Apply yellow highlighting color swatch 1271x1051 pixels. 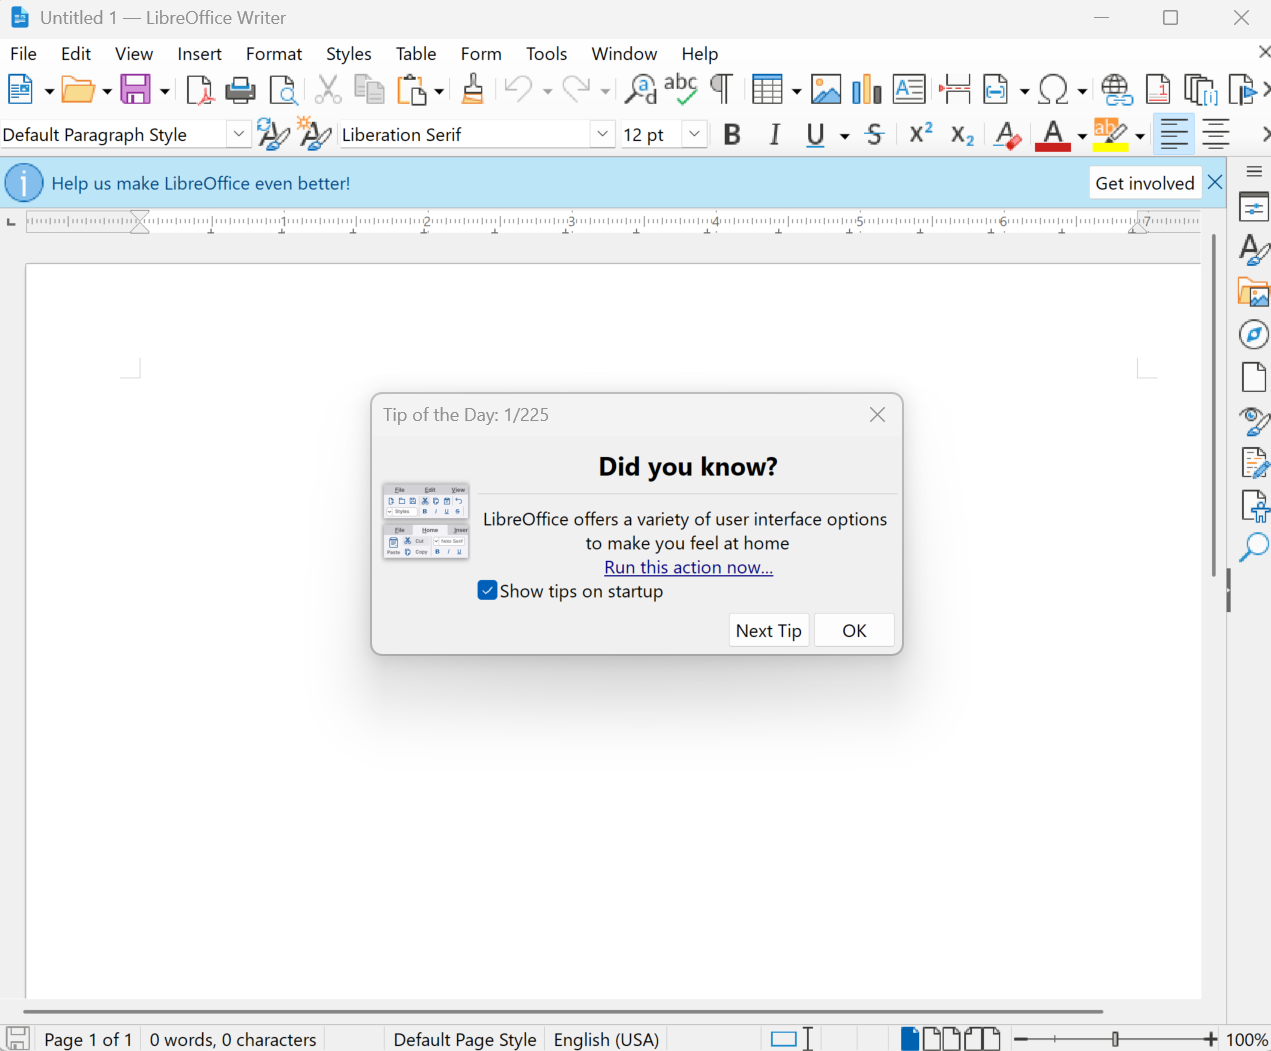tap(1110, 136)
